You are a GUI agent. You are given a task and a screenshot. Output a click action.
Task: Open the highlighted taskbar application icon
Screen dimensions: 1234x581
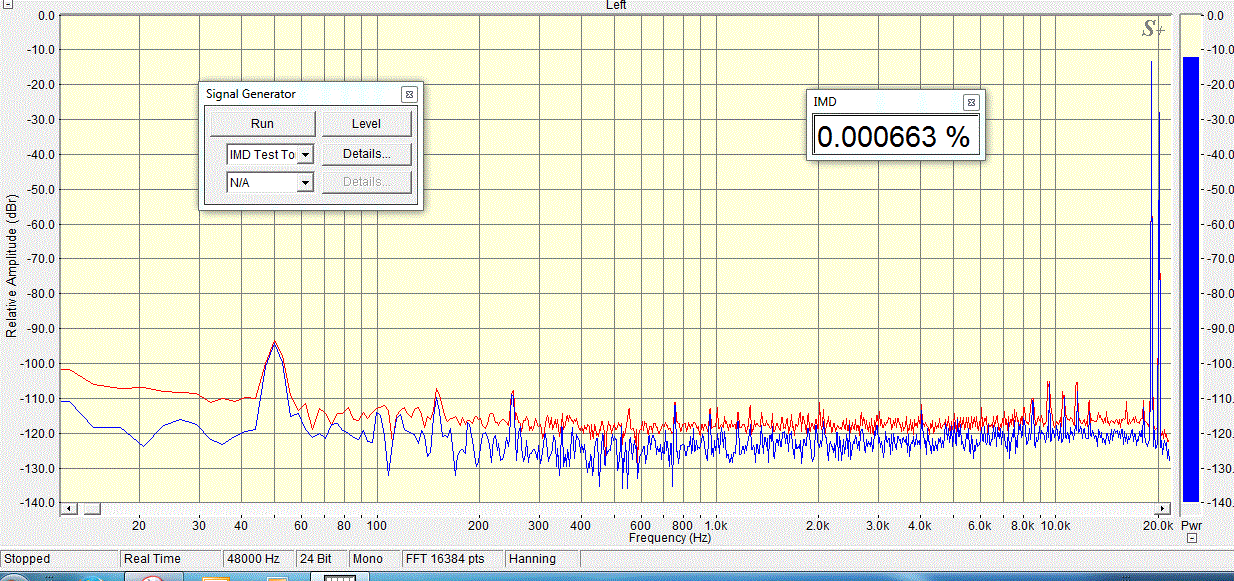point(339,578)
